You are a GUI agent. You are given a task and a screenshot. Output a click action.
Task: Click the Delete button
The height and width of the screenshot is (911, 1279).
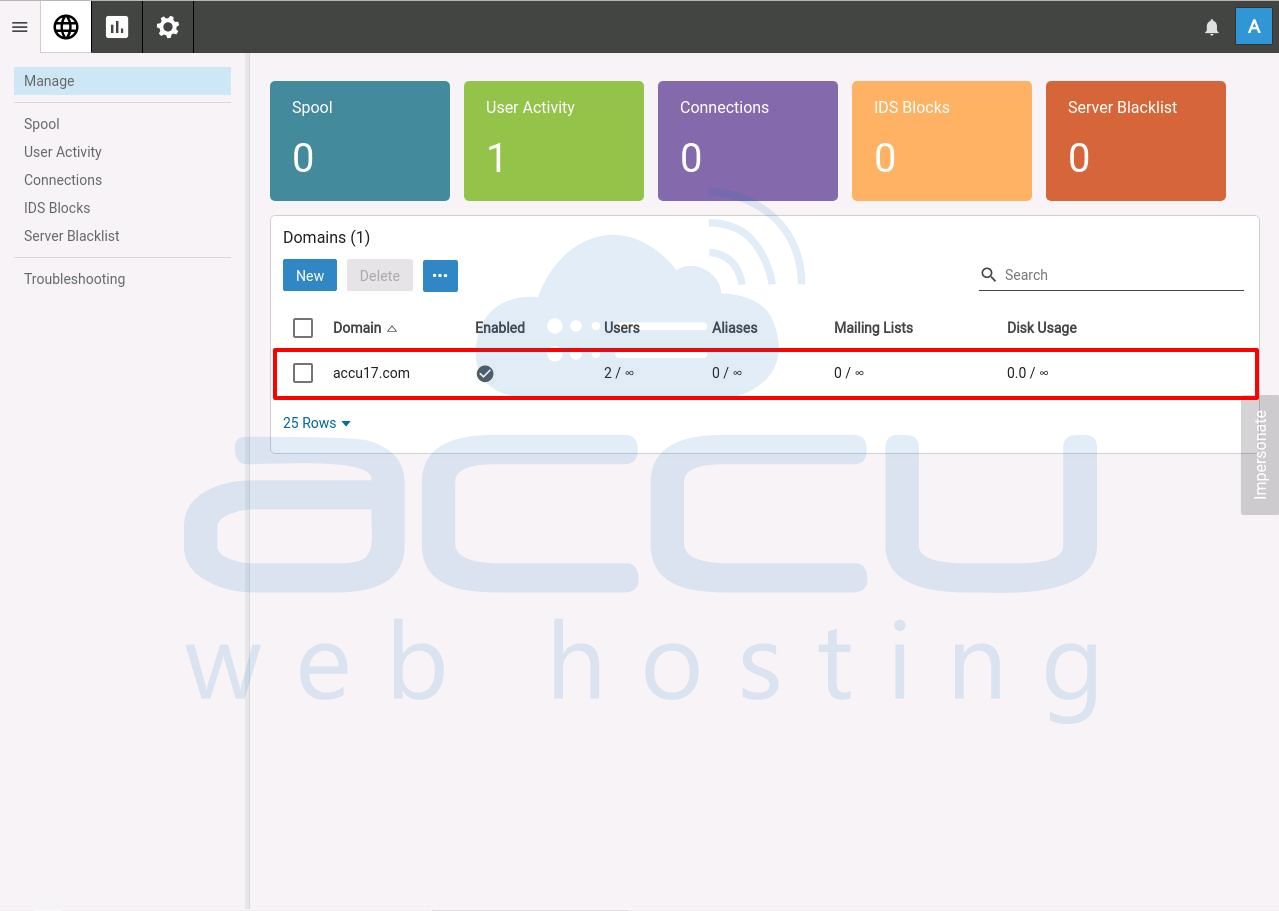[380, 276]
